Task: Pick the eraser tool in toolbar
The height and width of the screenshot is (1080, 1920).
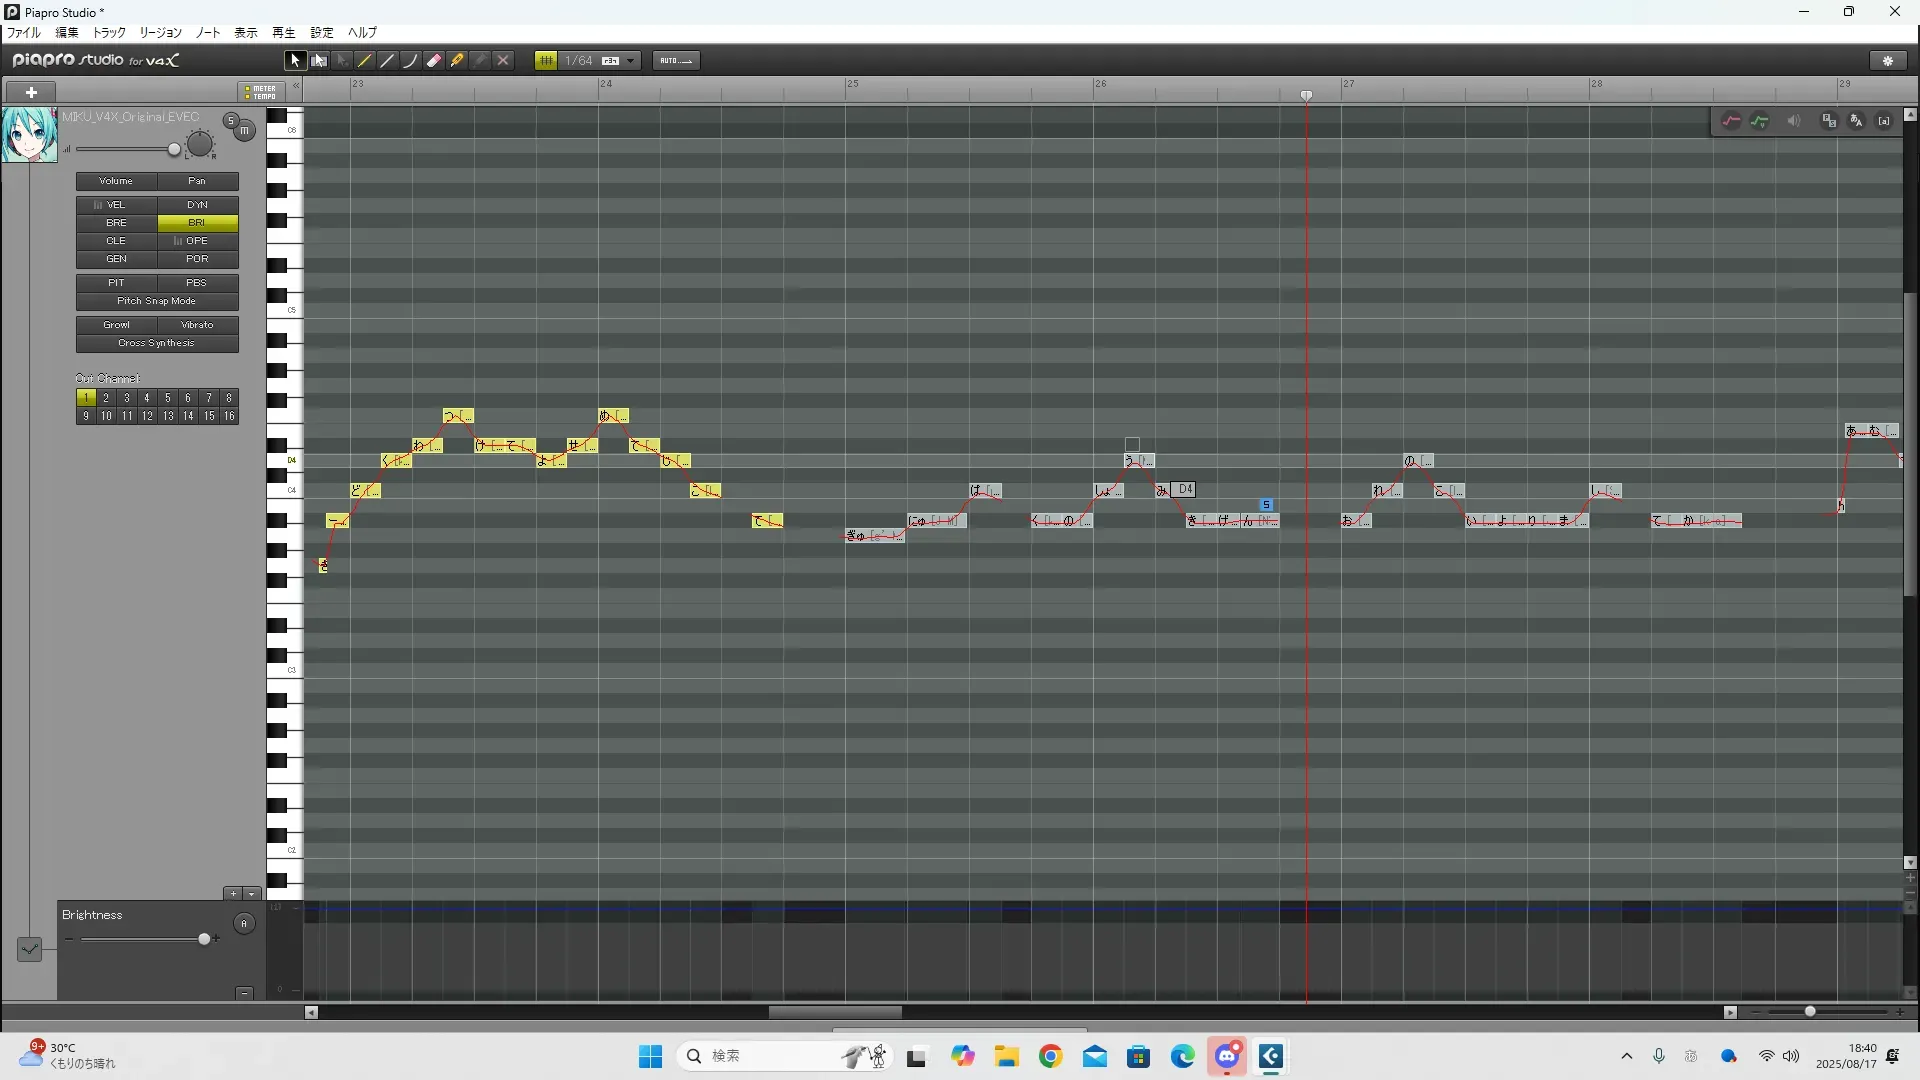Action: click(x=434, y=61)
